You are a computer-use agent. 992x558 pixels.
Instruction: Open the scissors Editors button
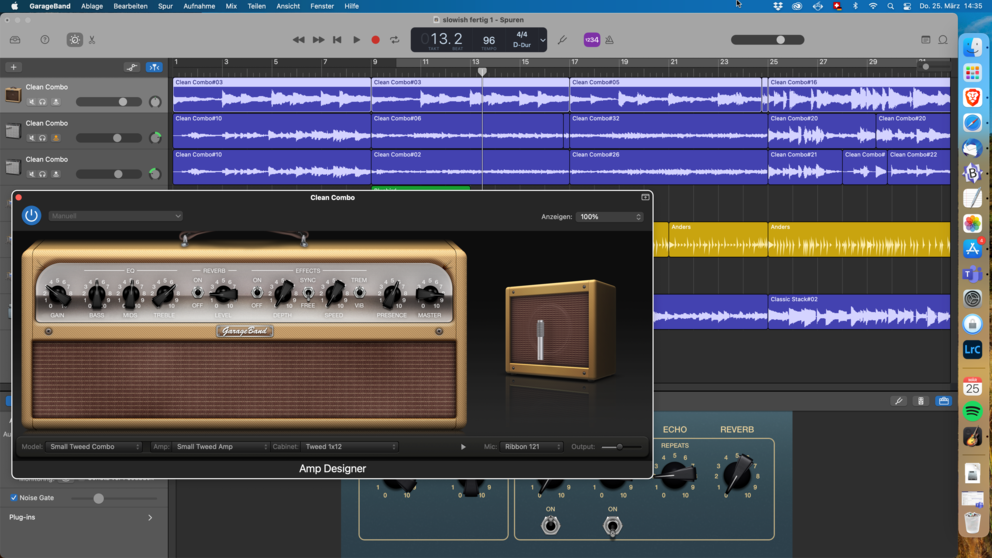click(92, 40)
